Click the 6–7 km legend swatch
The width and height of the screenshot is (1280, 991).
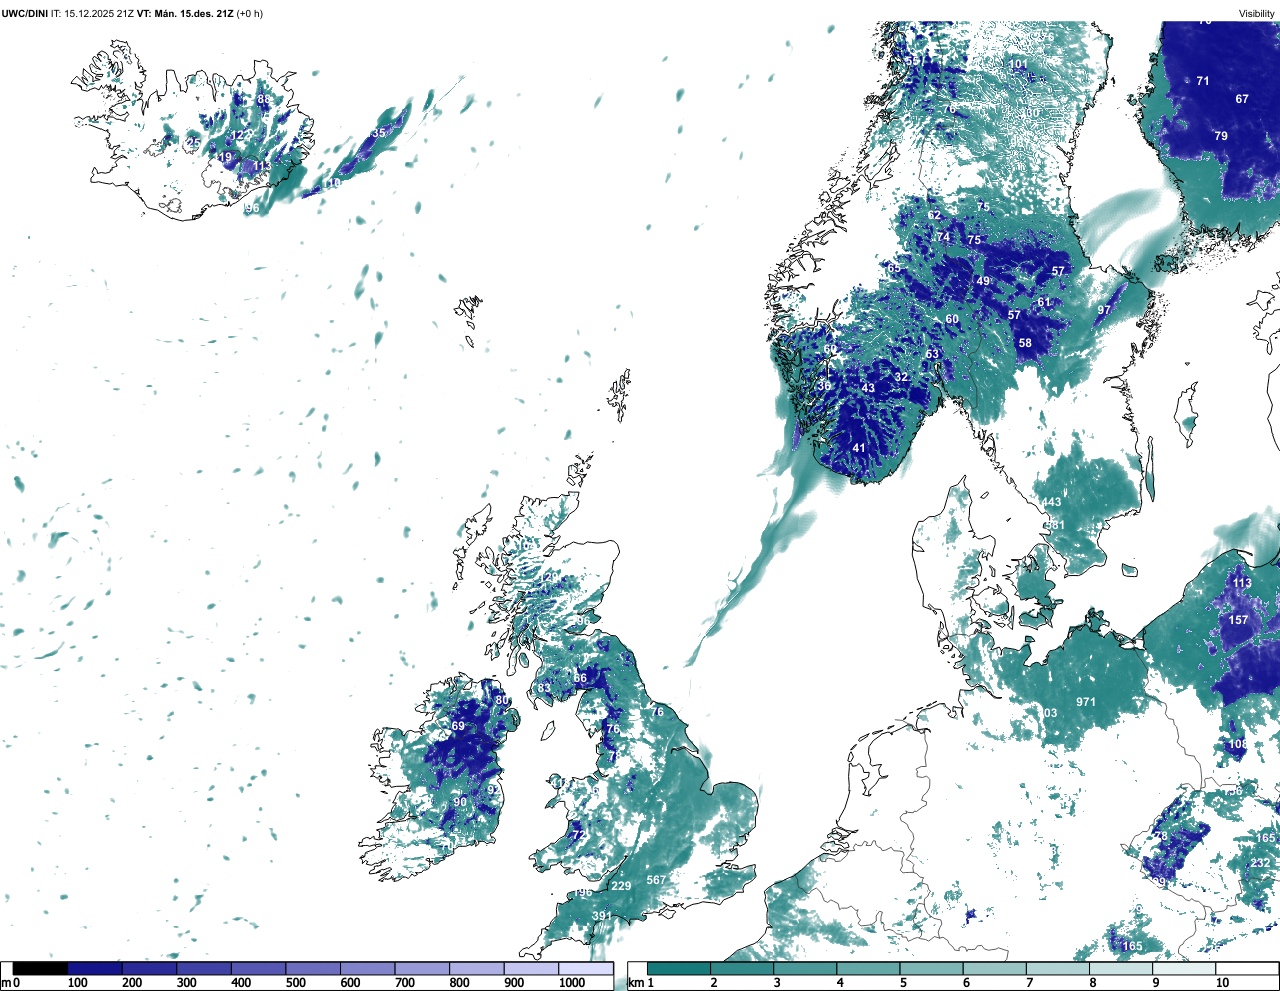[994, 969]
